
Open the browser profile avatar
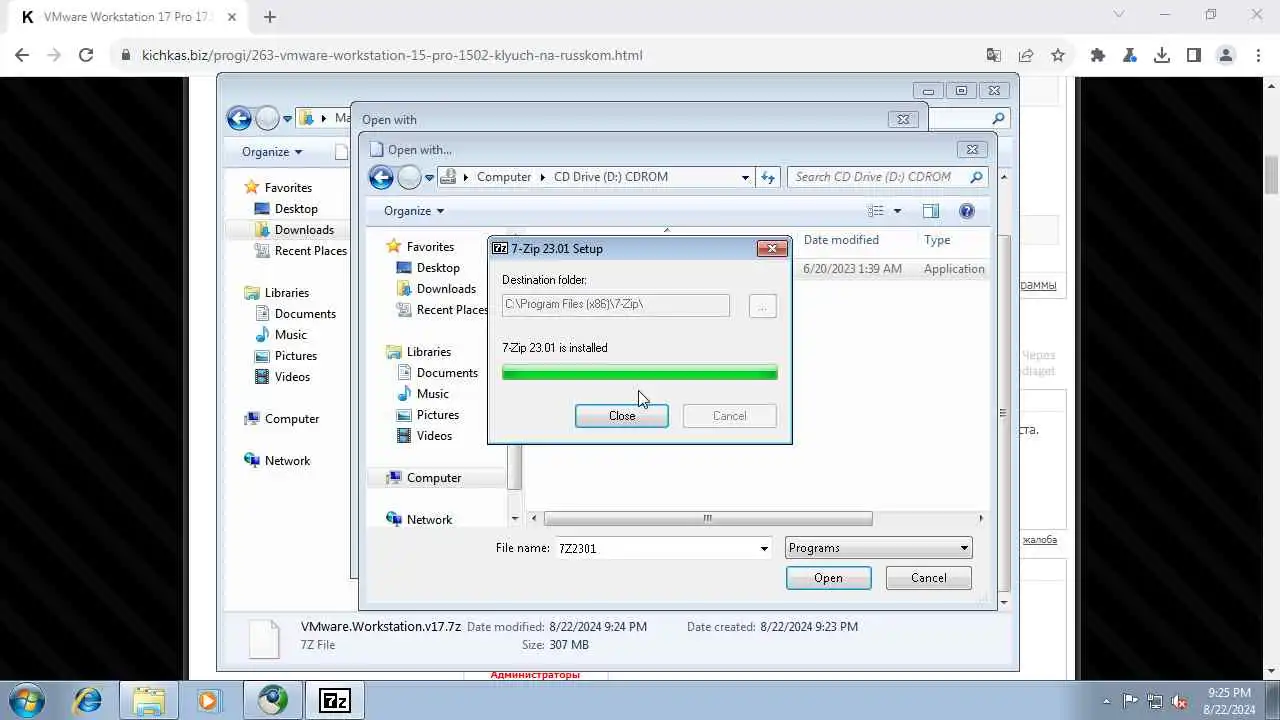point(1226,55)
